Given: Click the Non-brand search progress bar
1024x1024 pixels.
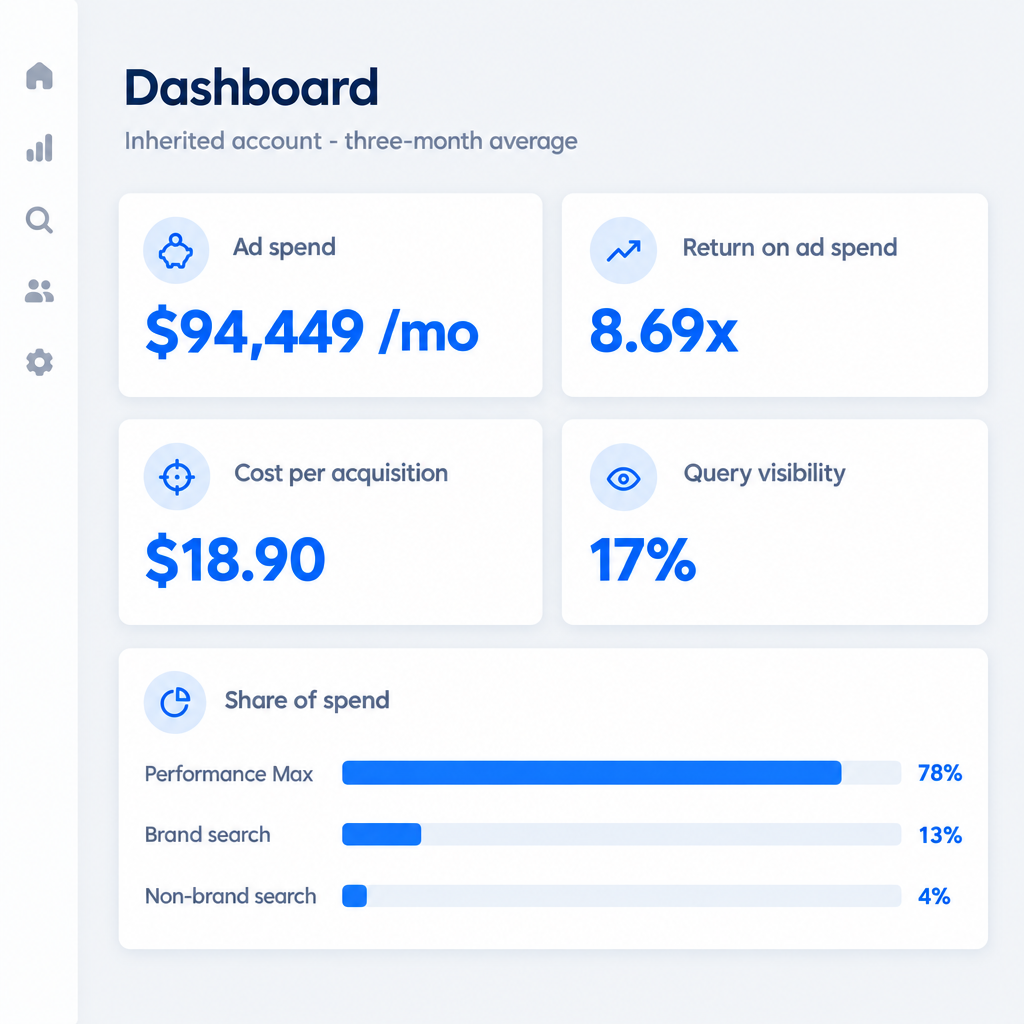Looking at the screenshot, I should [622, 895].
